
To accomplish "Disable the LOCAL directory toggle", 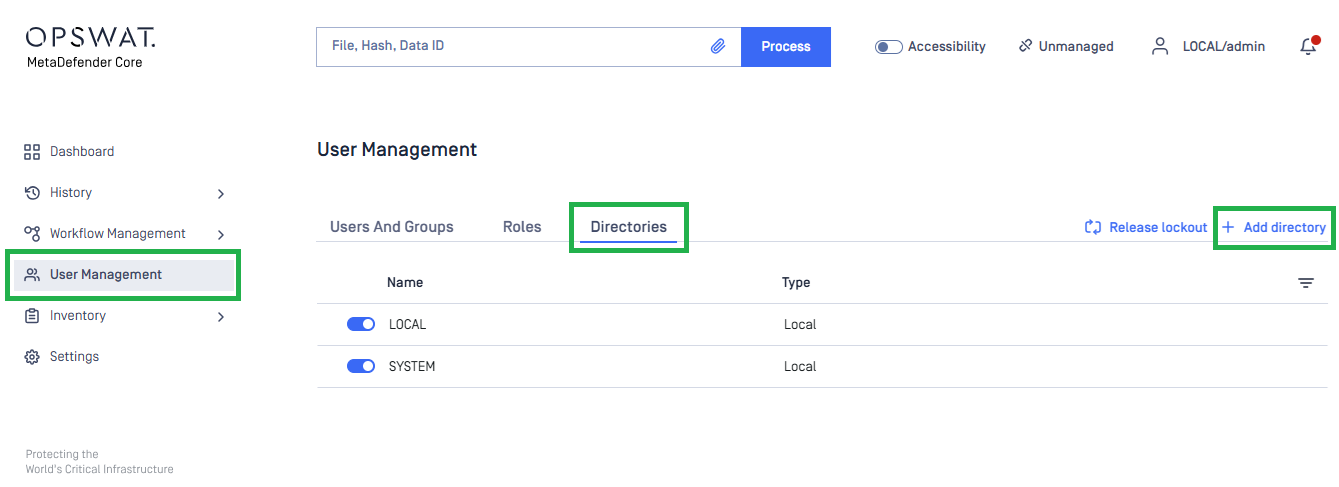I will click(360, 324).
